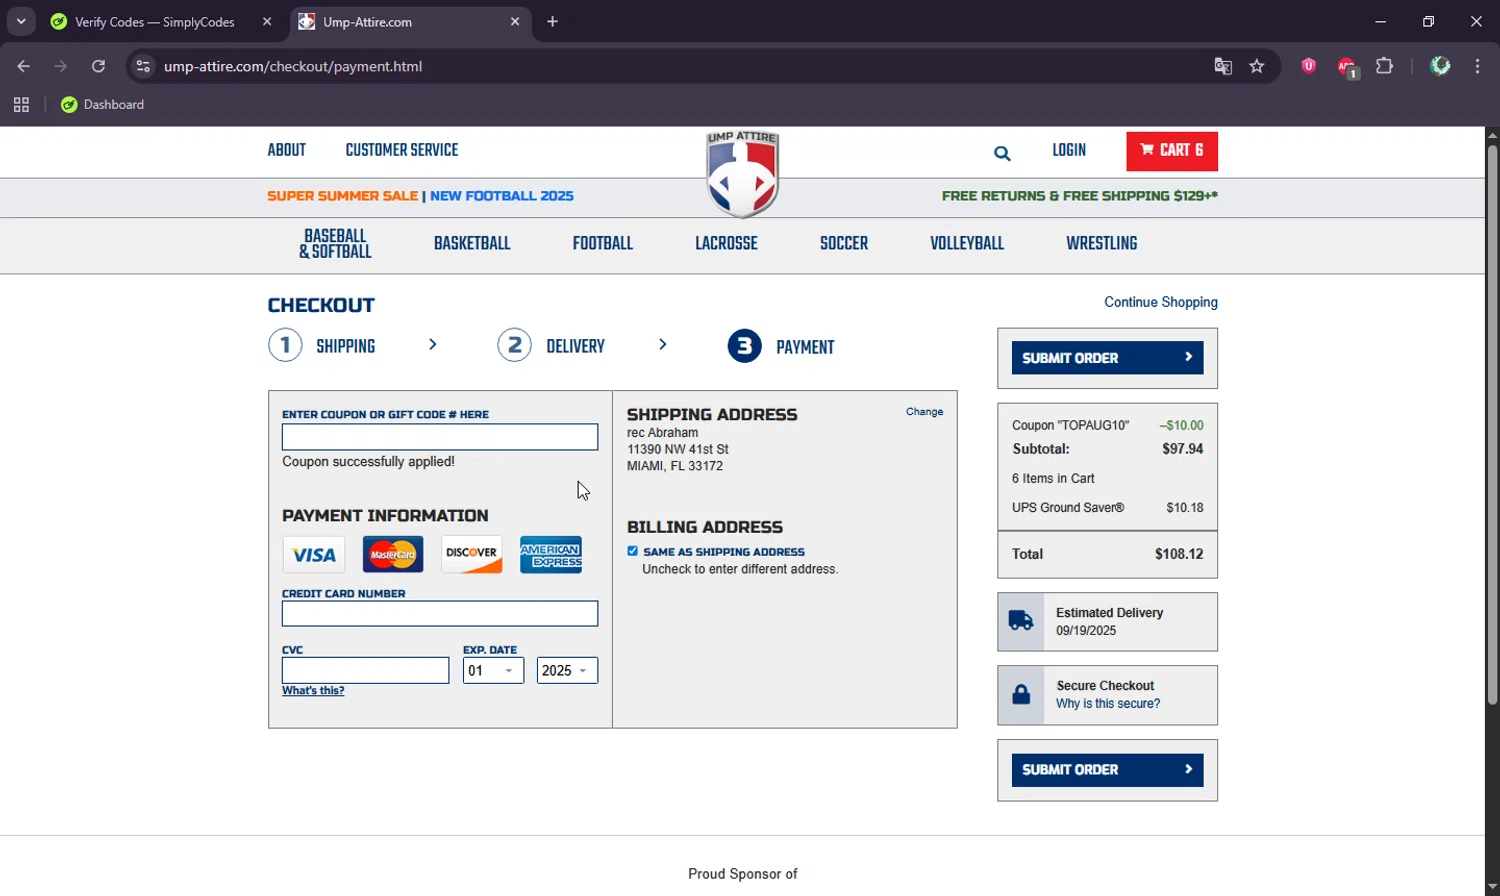Bookmark this page with the star icon

pos(1257,66)
